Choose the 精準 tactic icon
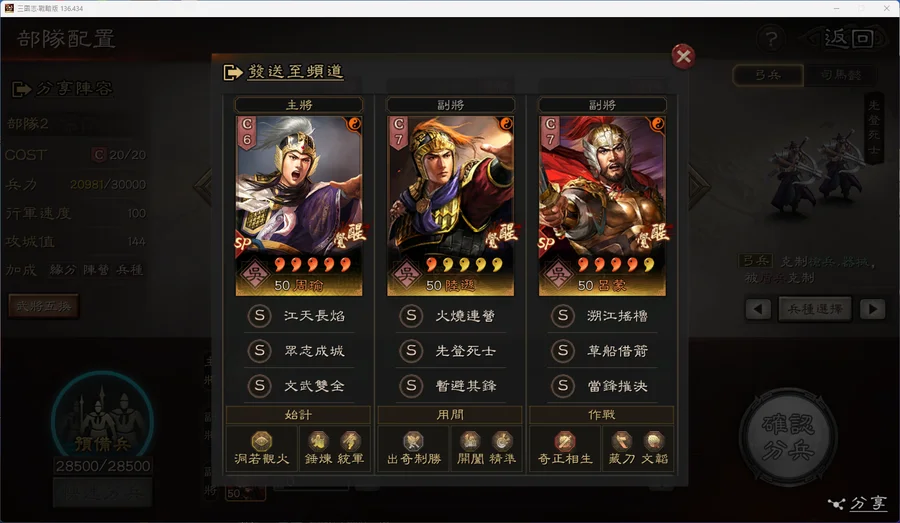This screenshot has height=523, width=900. [502, 441]
